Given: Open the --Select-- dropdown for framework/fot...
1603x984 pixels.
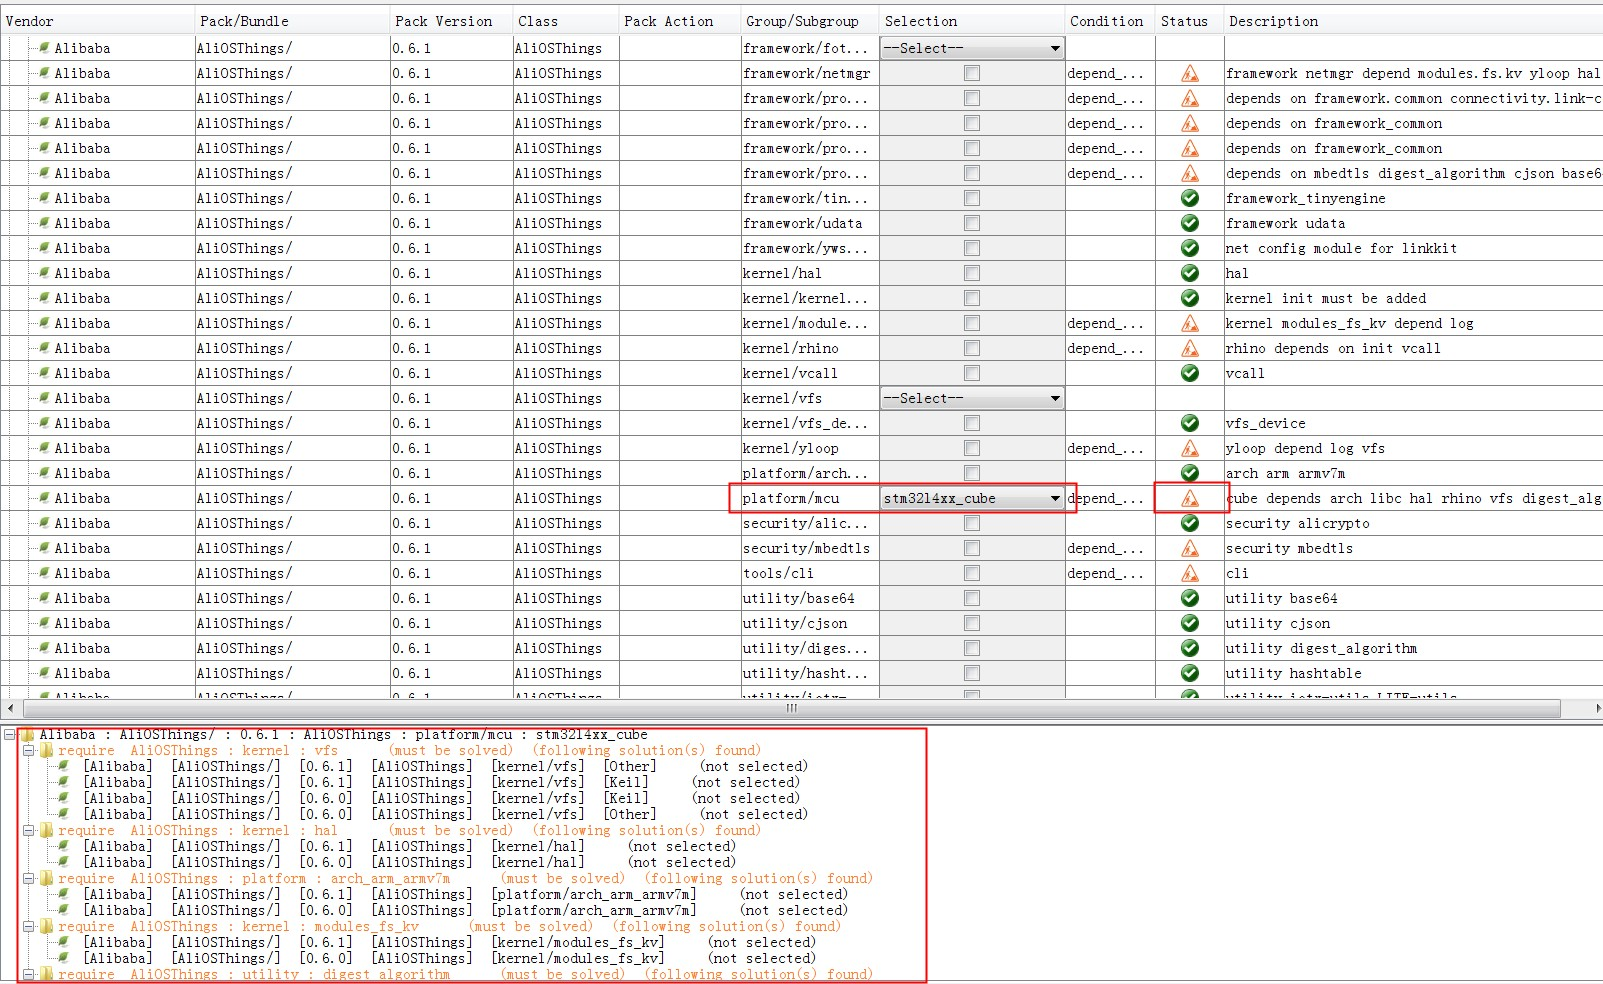Looking at the screenshot, I should [x=972, y=48].
